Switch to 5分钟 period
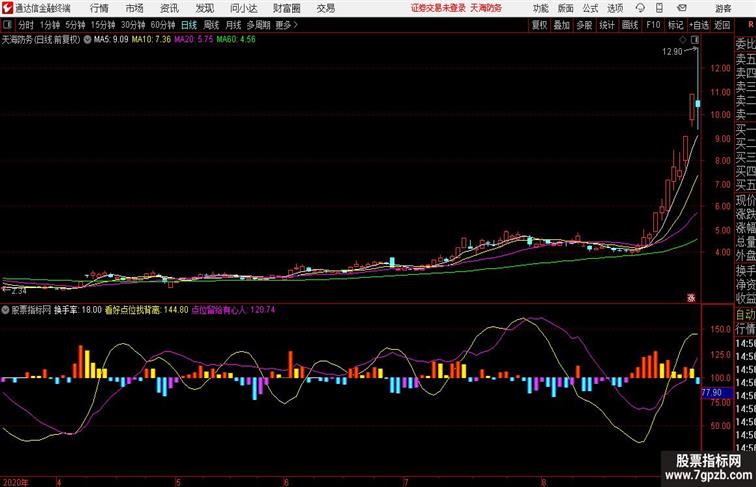The image size is (756, 487). (x=75, y=25)
